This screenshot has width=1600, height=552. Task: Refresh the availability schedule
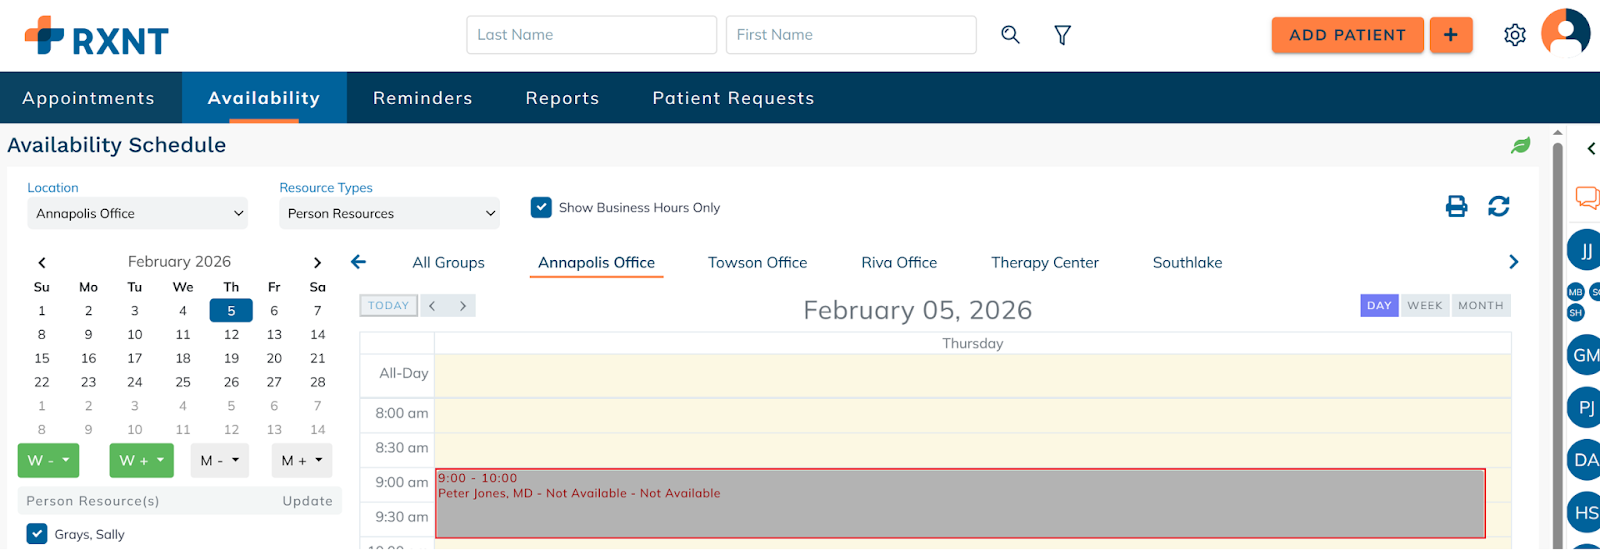tap(1498, 207)
